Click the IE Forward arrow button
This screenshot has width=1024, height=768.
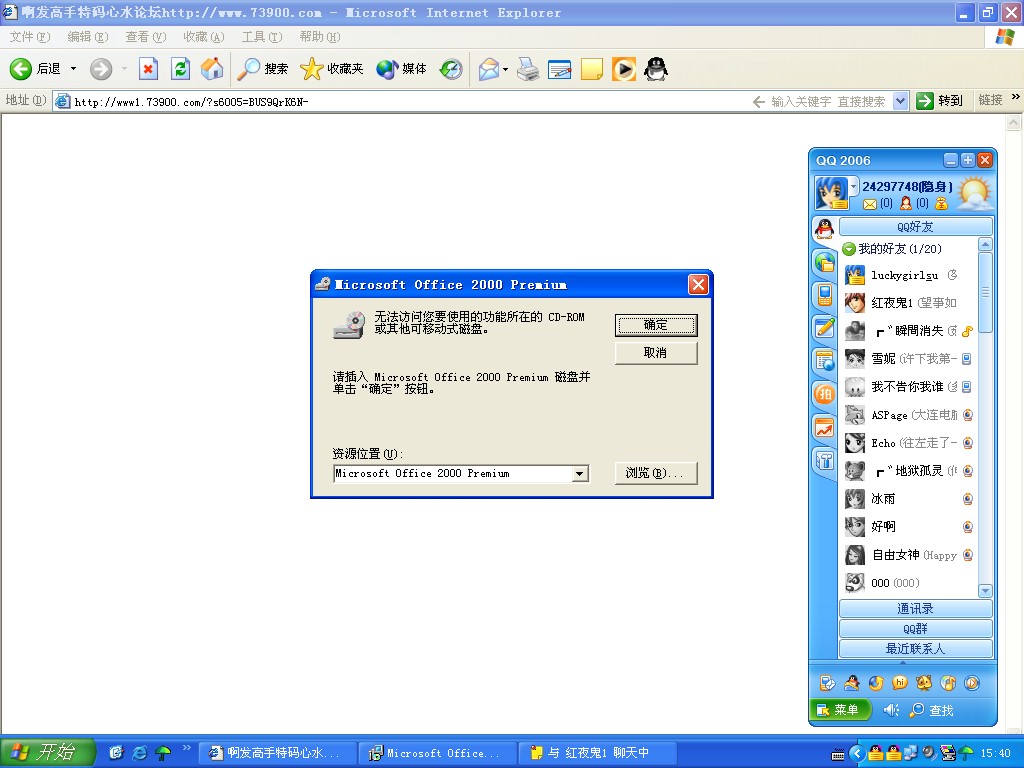[101, 69]
